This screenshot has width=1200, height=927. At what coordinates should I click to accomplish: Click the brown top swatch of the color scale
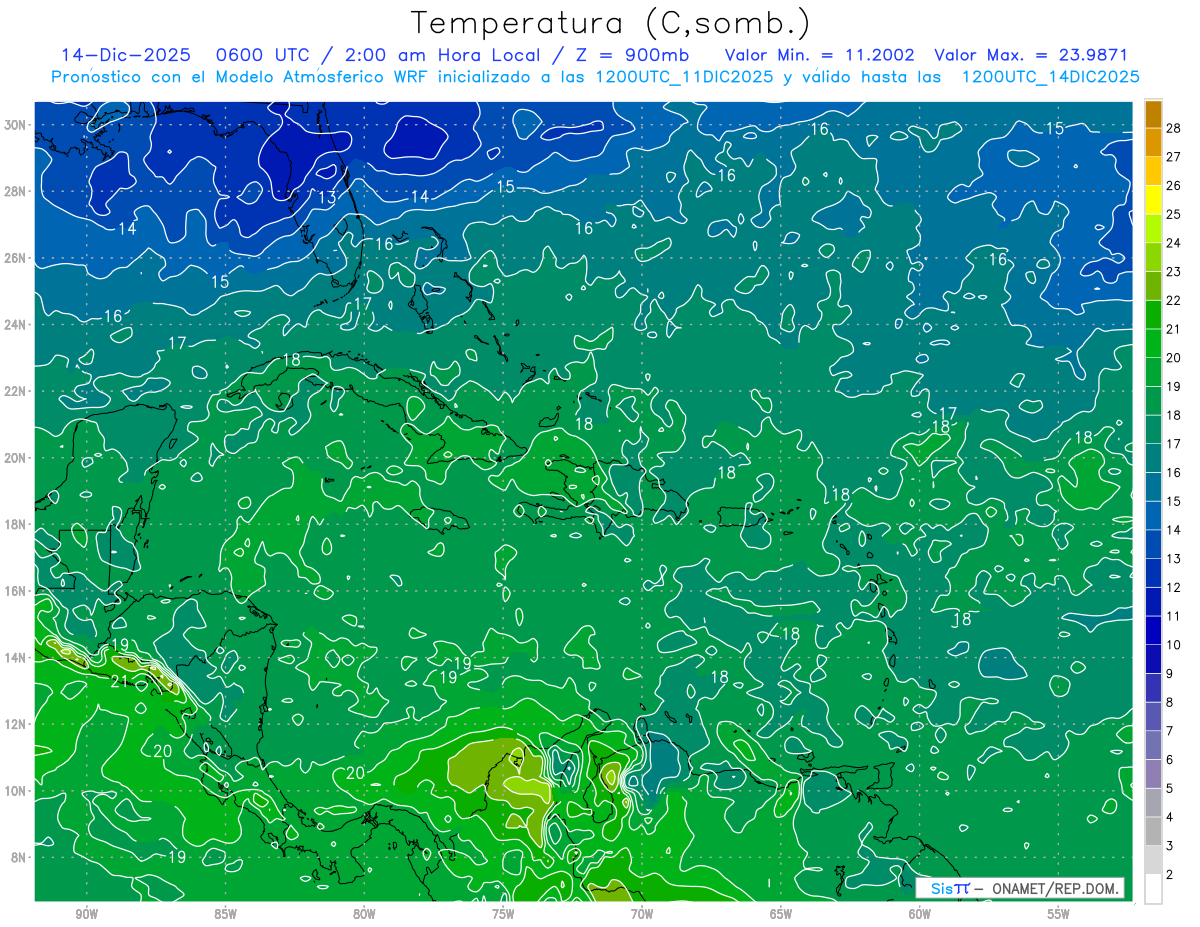1153,114
